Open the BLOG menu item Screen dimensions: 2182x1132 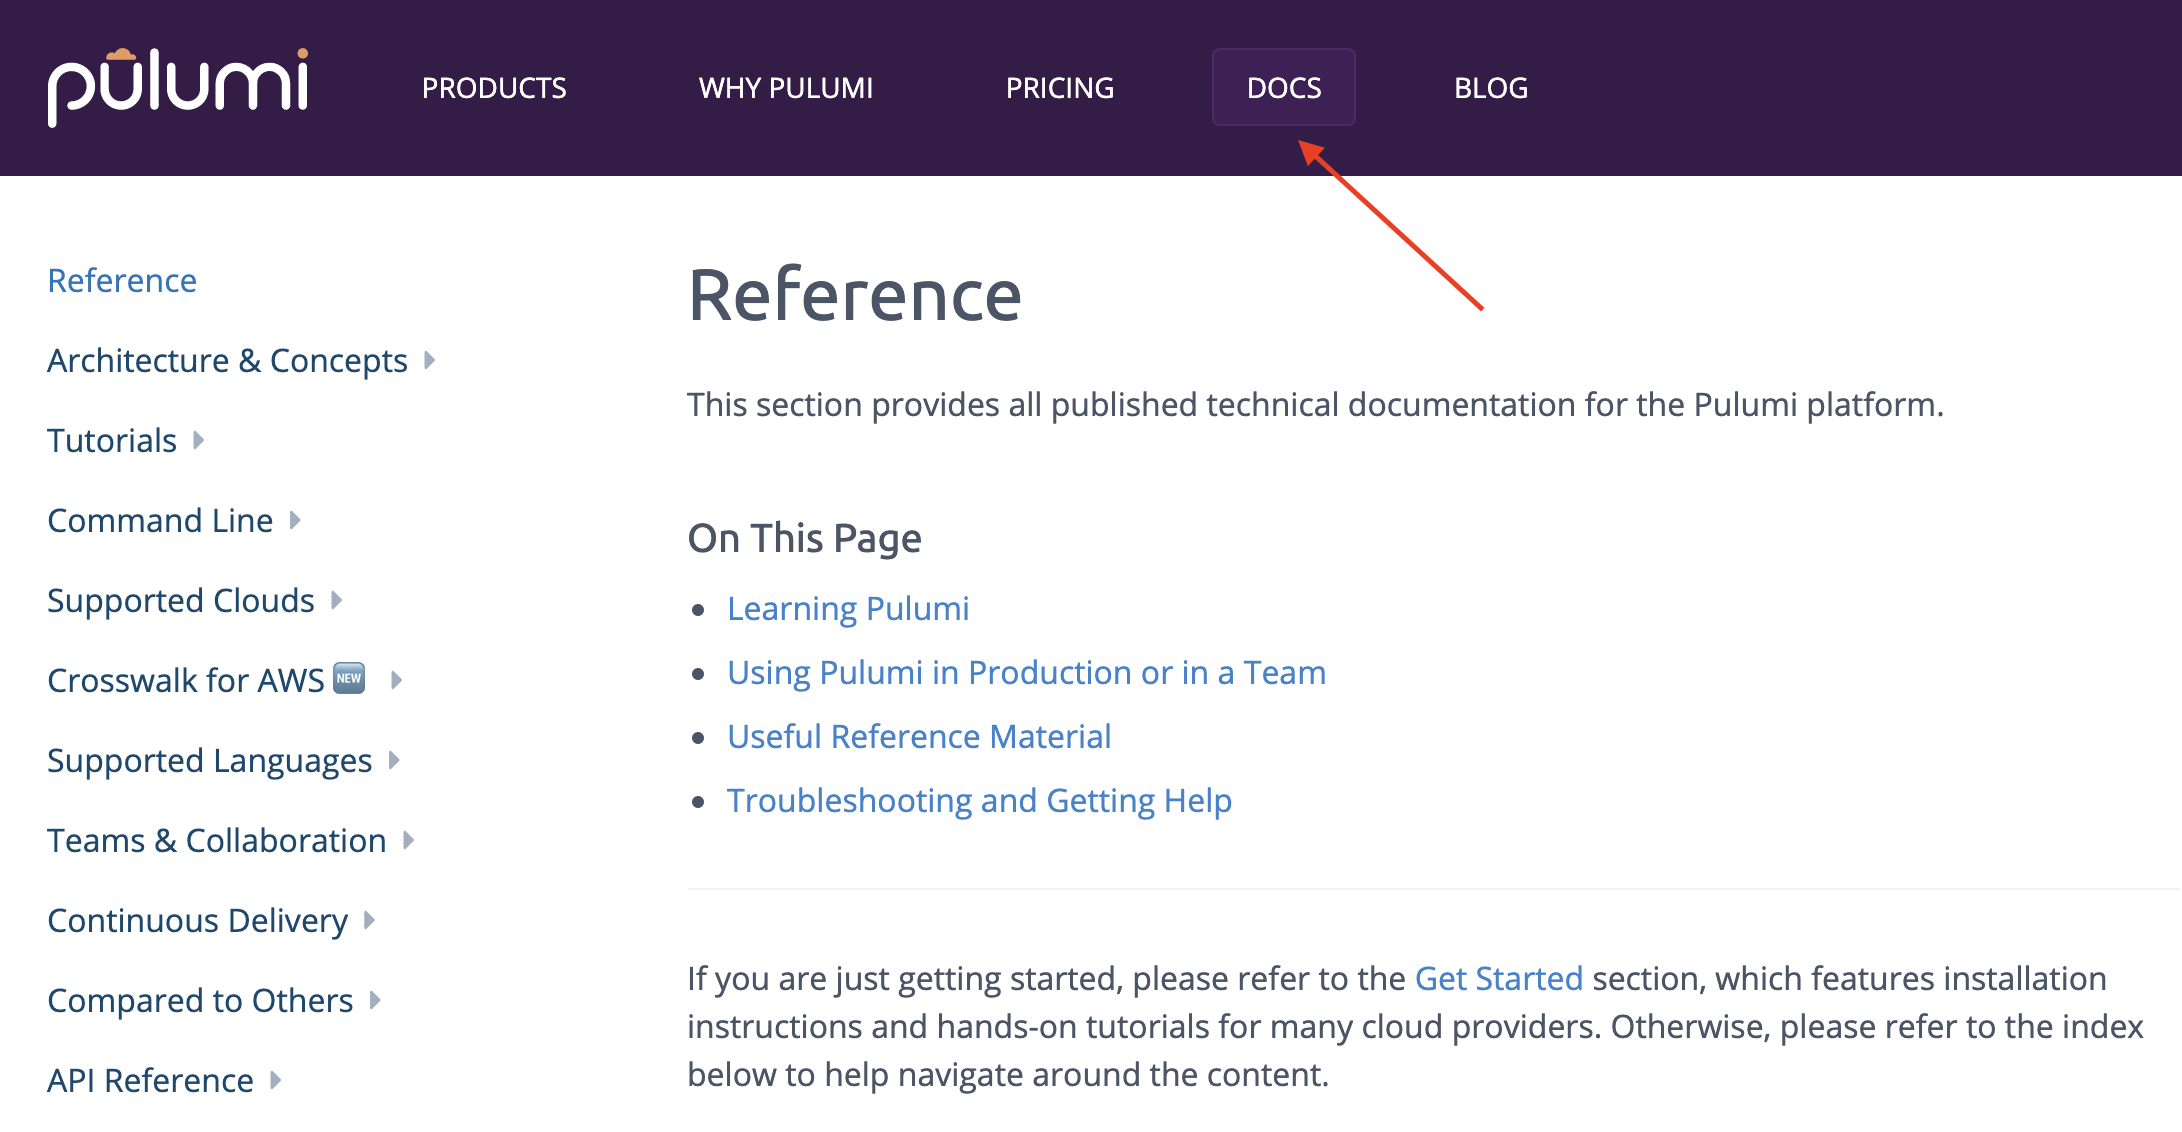(1490, 88)
